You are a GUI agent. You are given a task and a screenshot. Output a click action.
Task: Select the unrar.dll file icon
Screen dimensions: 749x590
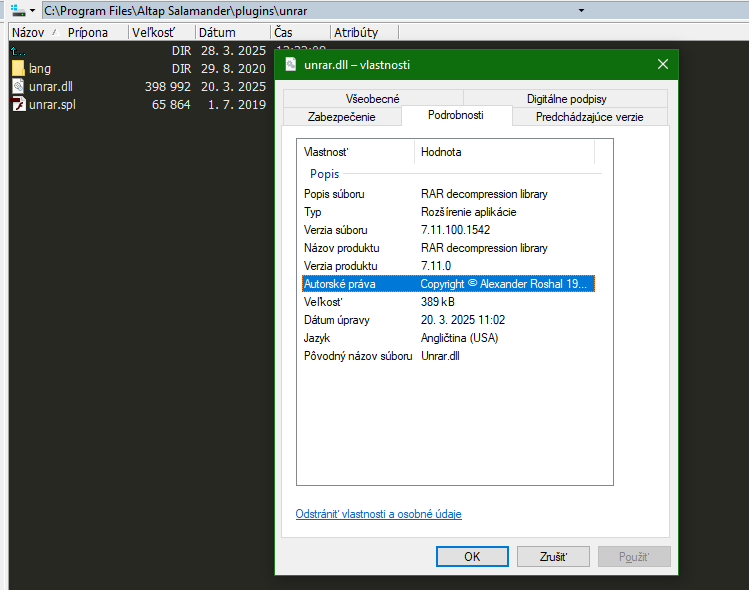point(18,86)
